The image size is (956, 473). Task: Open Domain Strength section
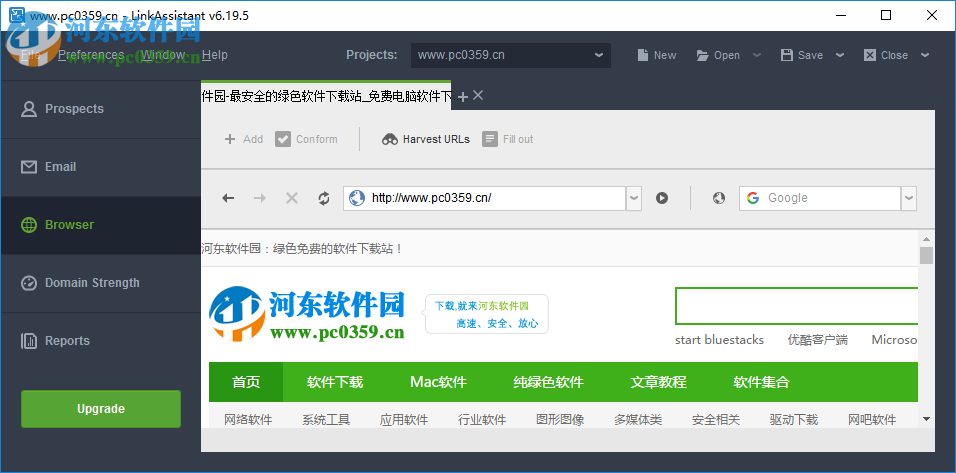(101, 283)
